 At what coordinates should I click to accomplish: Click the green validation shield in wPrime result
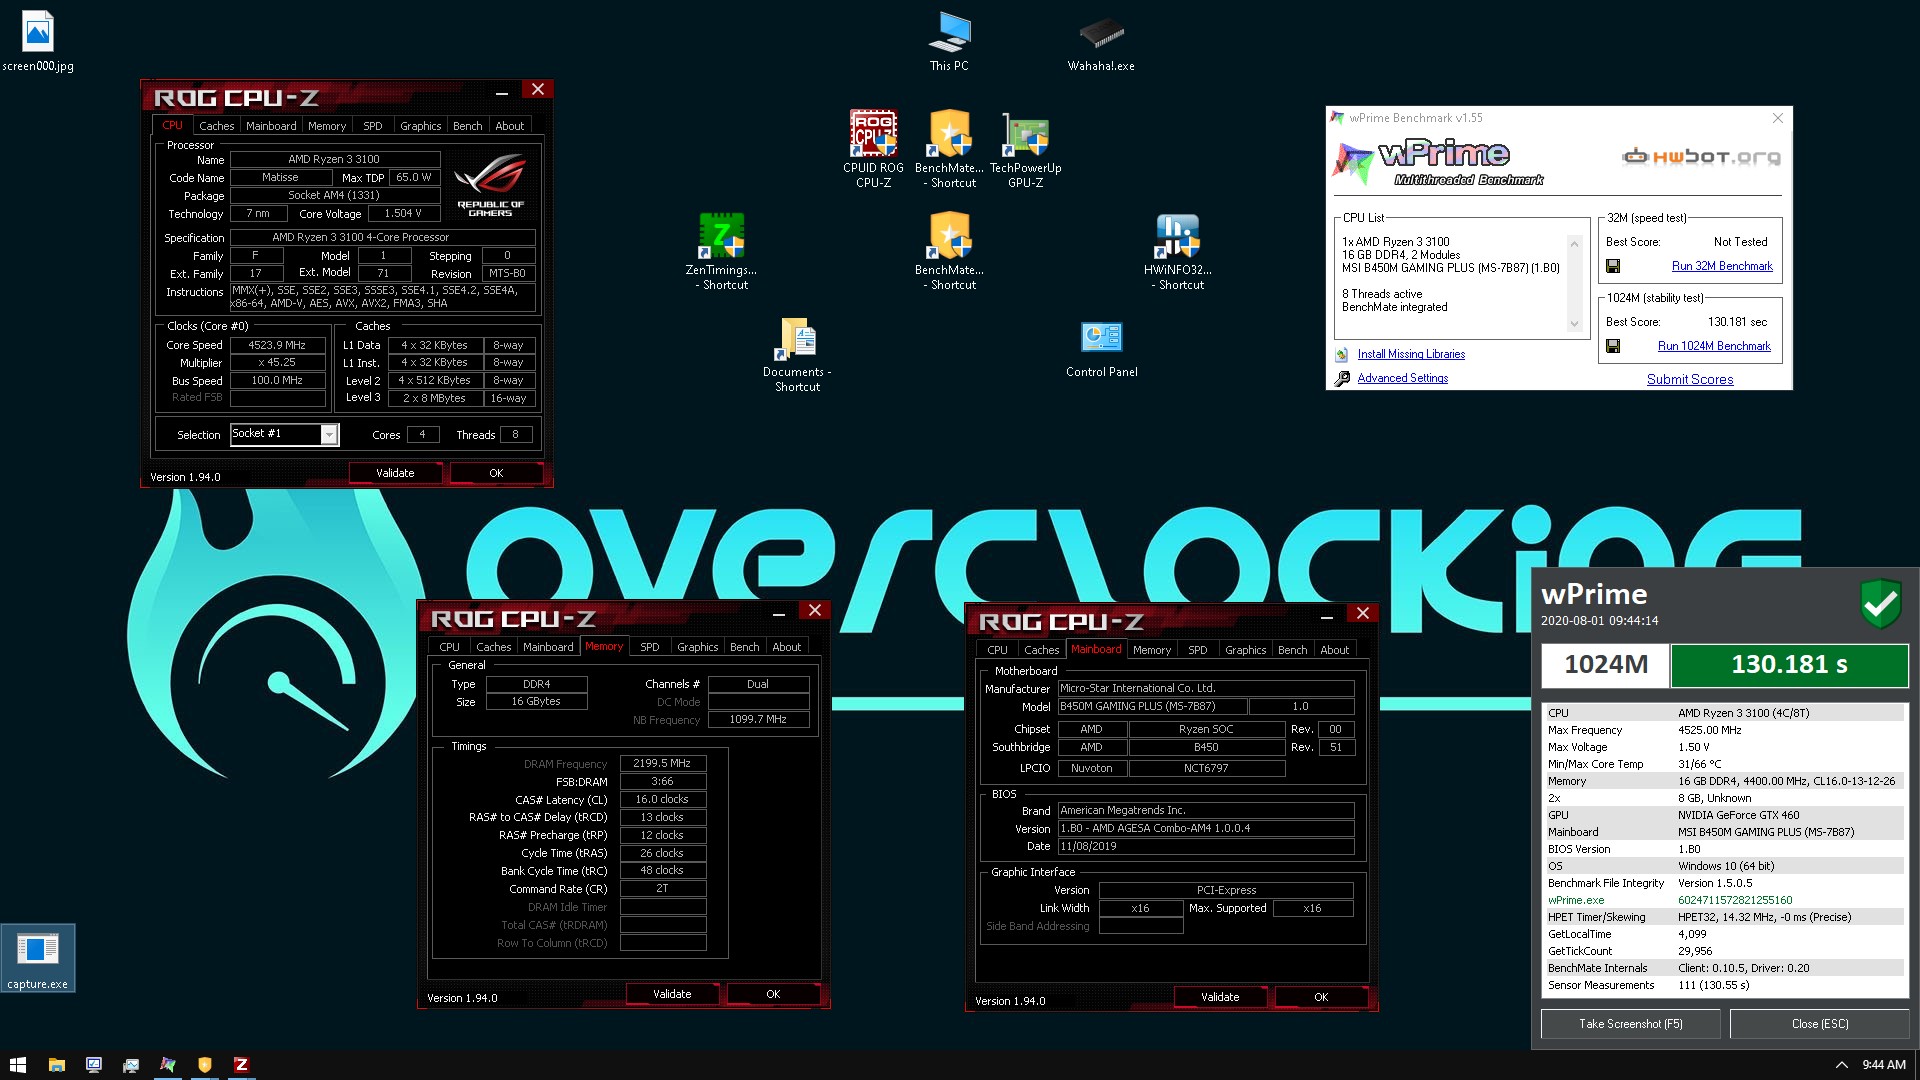(1881, 604)
